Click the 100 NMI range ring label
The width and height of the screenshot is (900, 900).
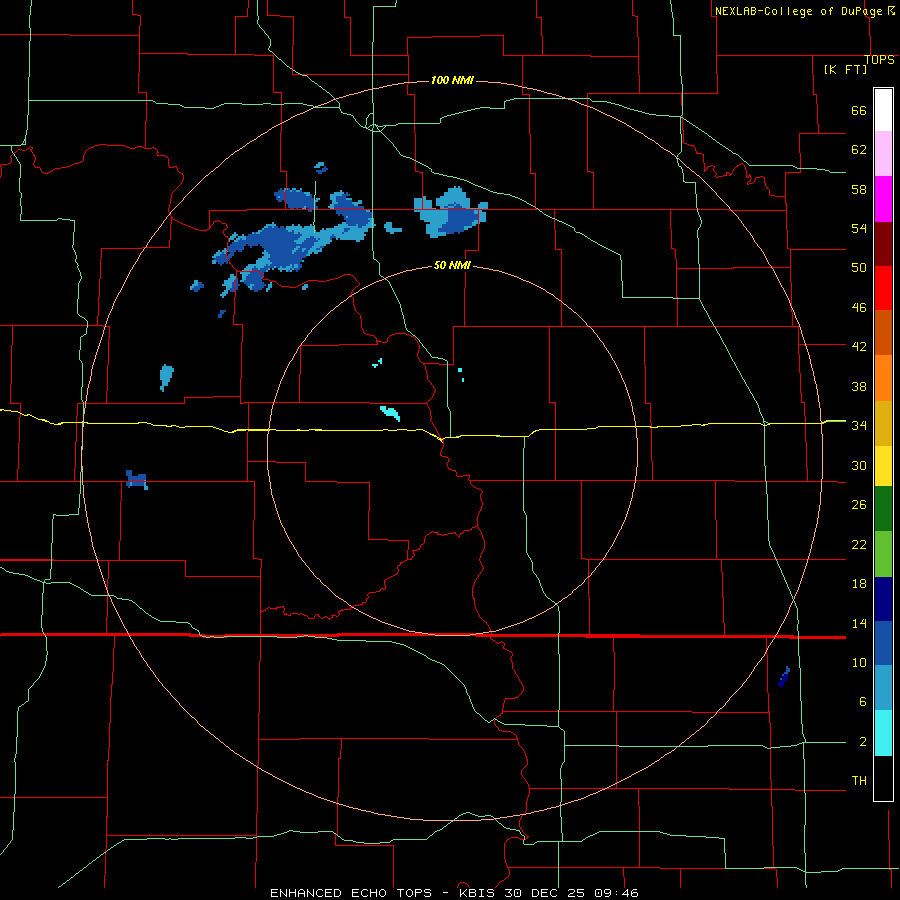click(452, 80)
